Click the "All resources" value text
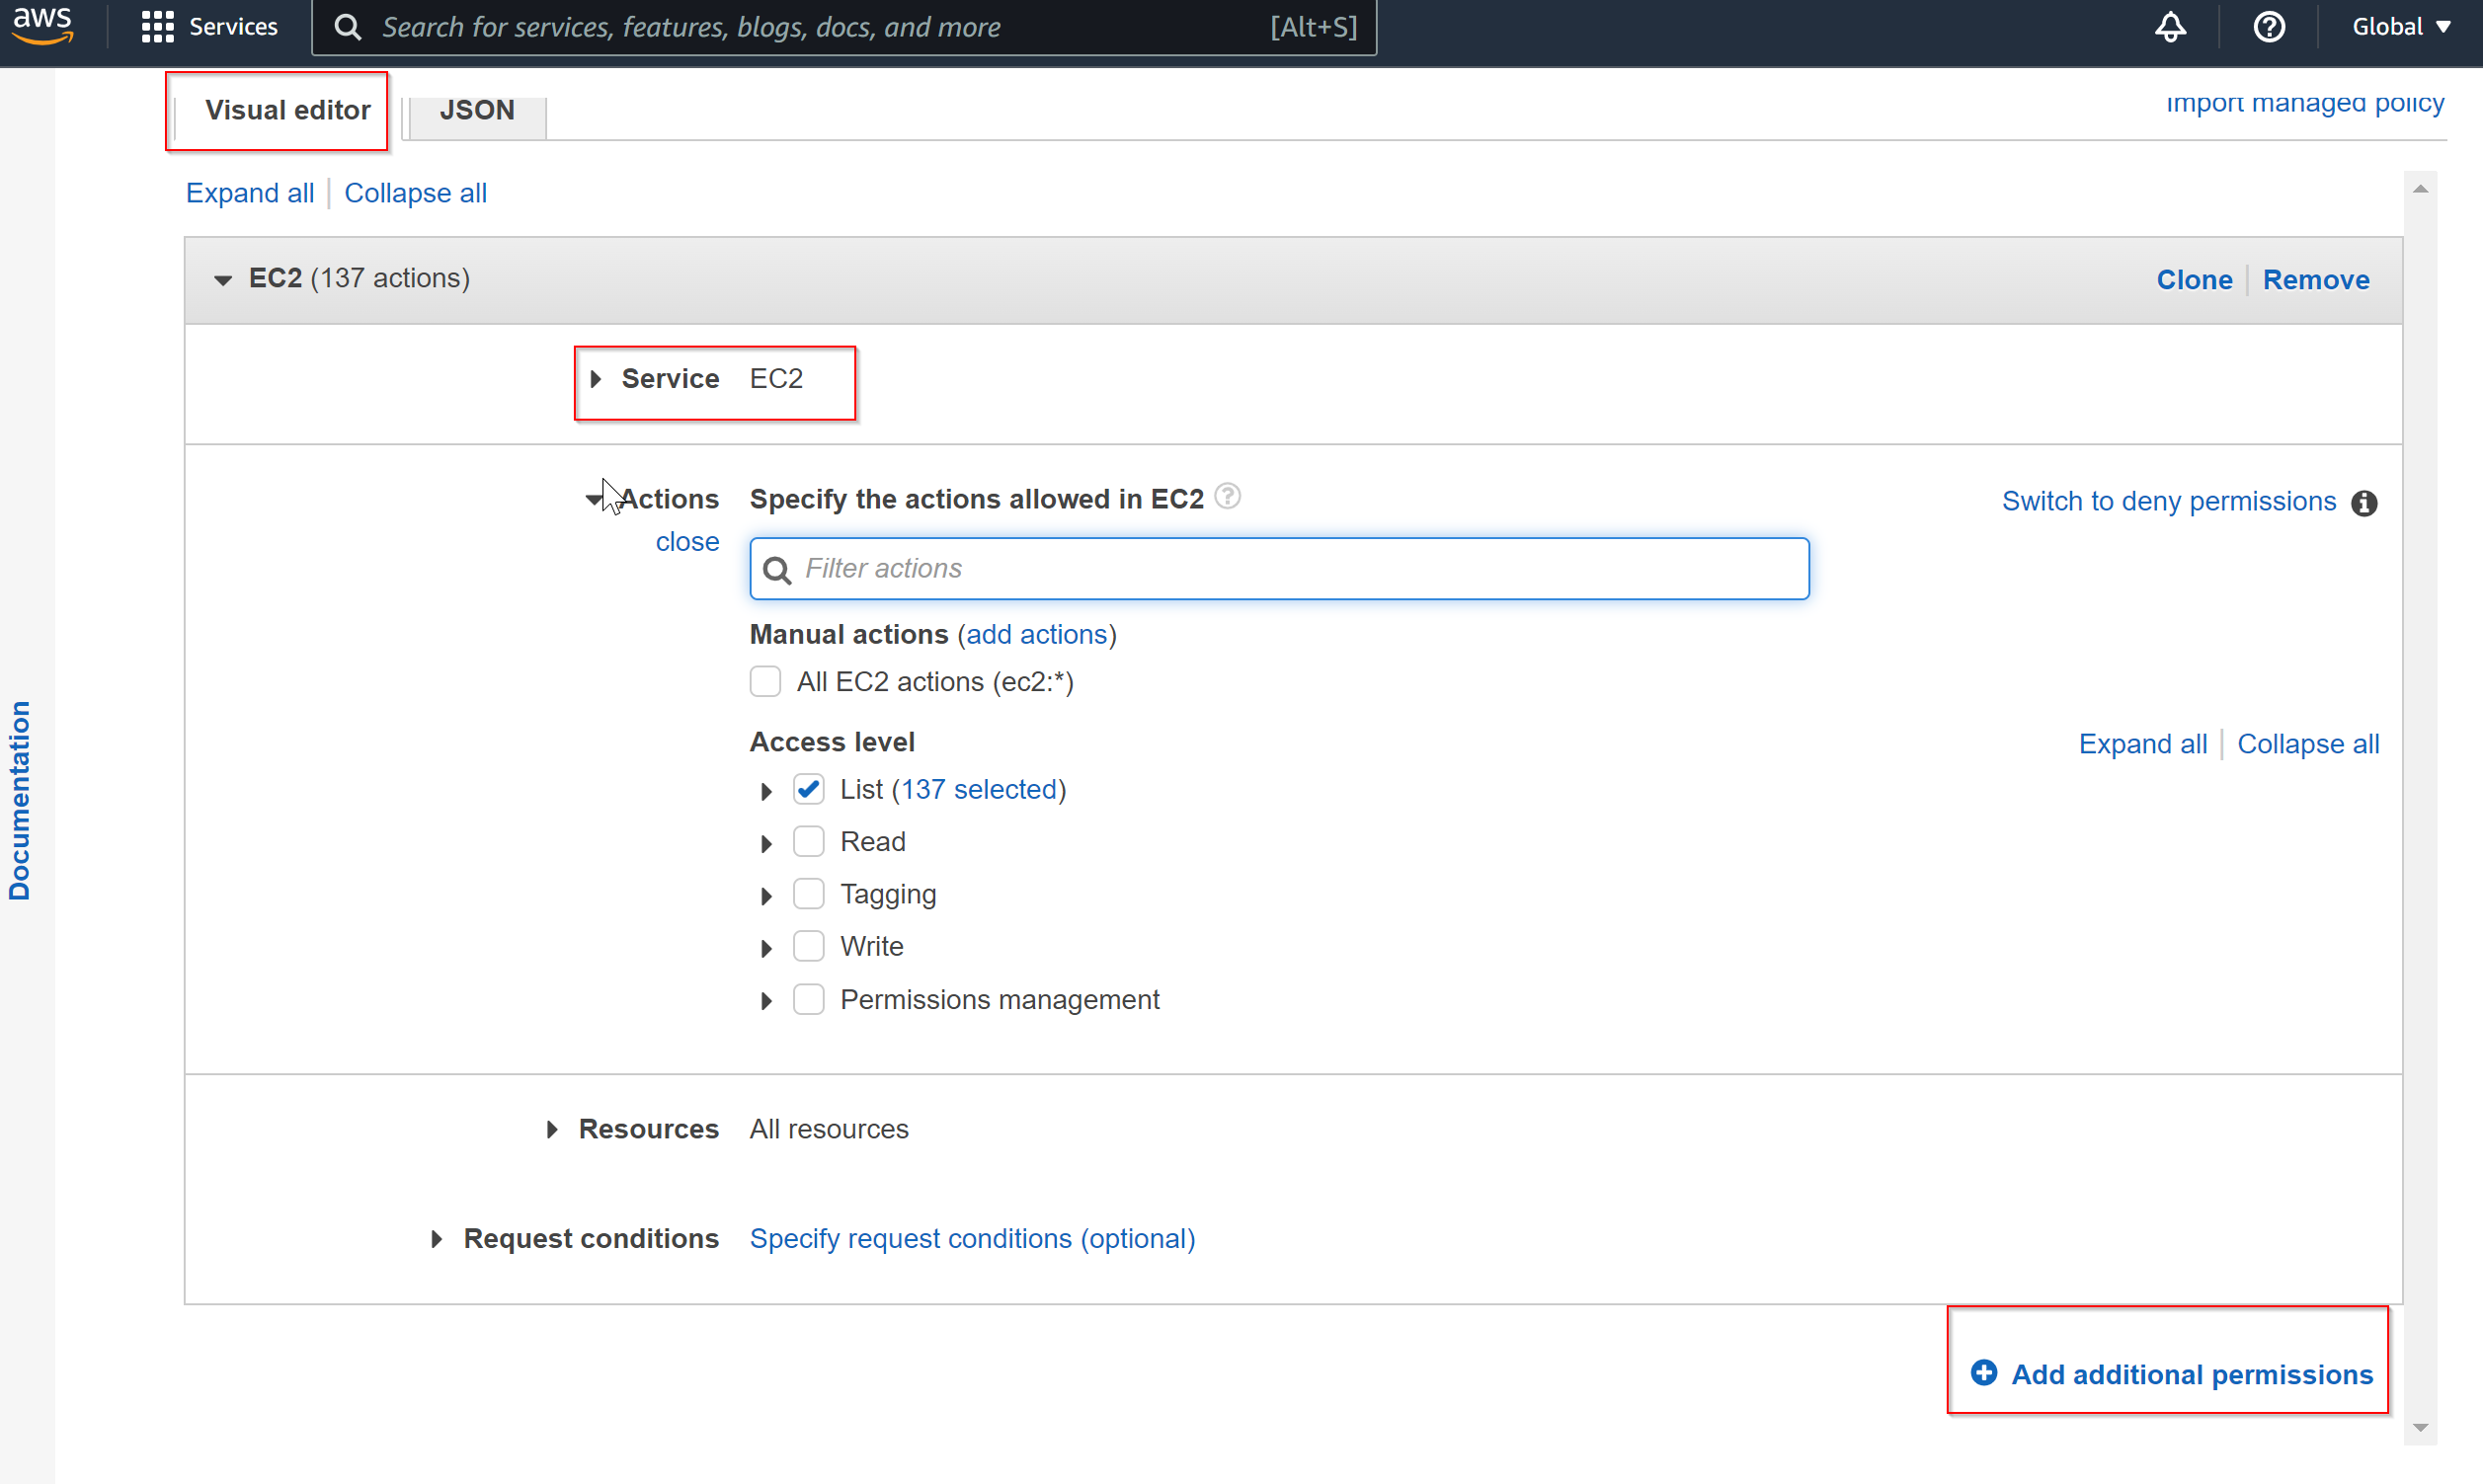The height and width of the screenshot is (1484, 2483). tap(829, 1129)
